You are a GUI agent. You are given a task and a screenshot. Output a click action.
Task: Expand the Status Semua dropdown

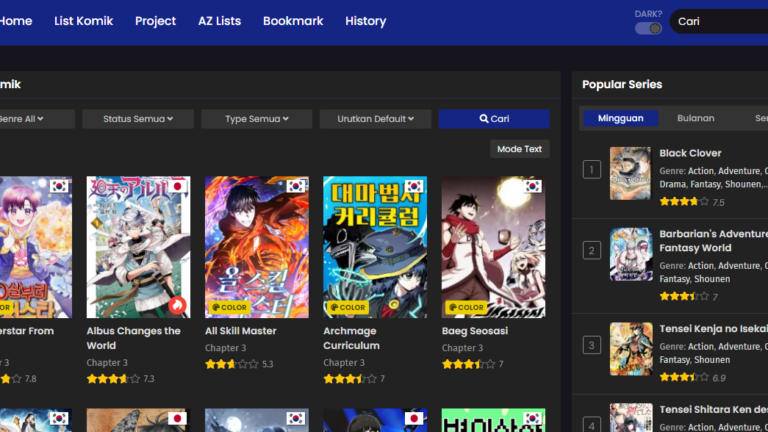(x=138, y=119)
